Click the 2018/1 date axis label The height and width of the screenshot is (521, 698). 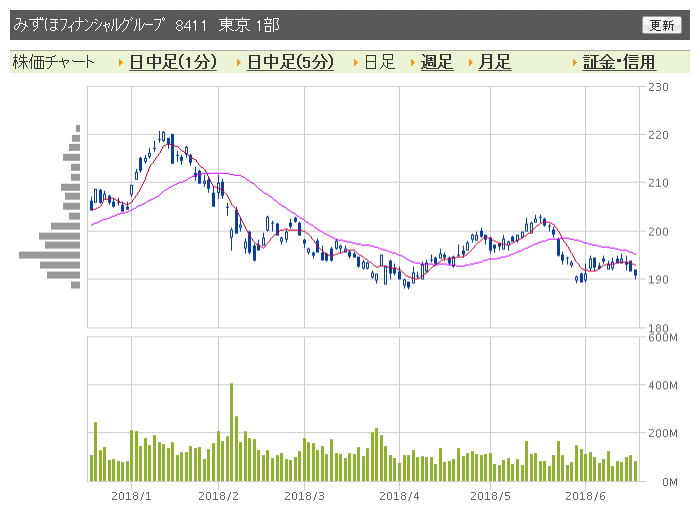131,496
